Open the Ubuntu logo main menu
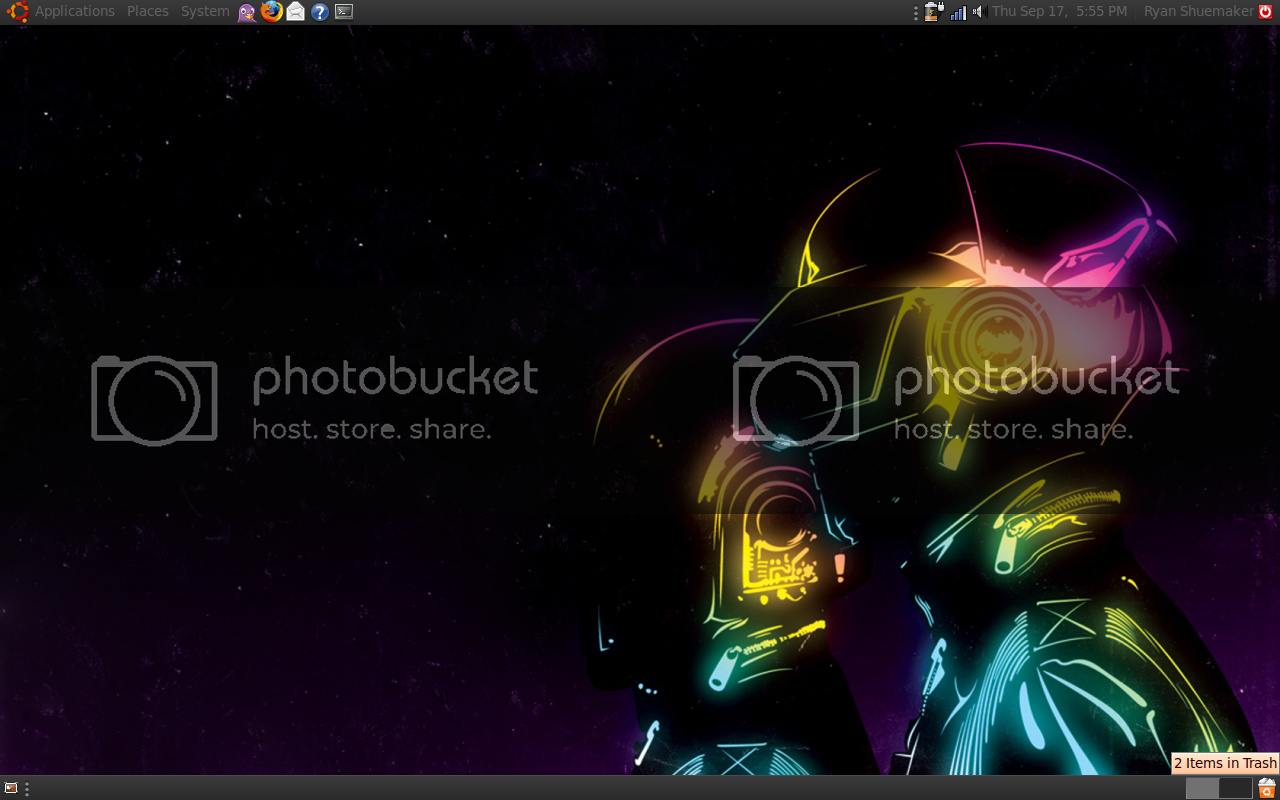The image size is (1280, 800). pyautogui.click(x=17, y=12)
